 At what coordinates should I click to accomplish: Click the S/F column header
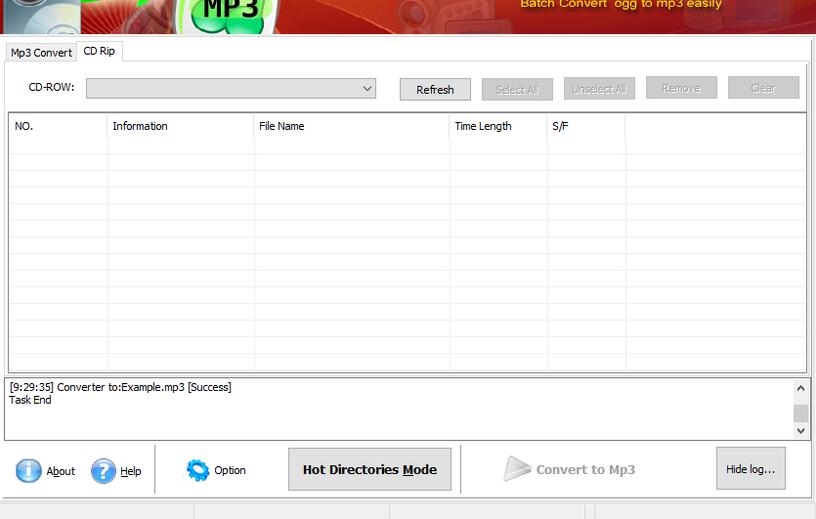click(x=586, y=126)
